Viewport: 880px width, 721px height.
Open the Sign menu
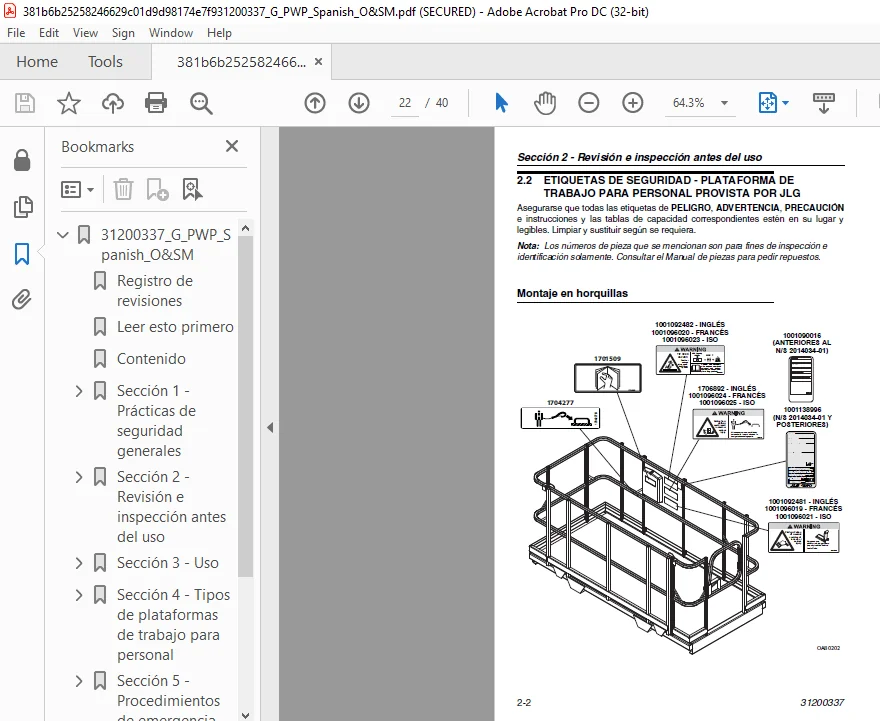123,33
